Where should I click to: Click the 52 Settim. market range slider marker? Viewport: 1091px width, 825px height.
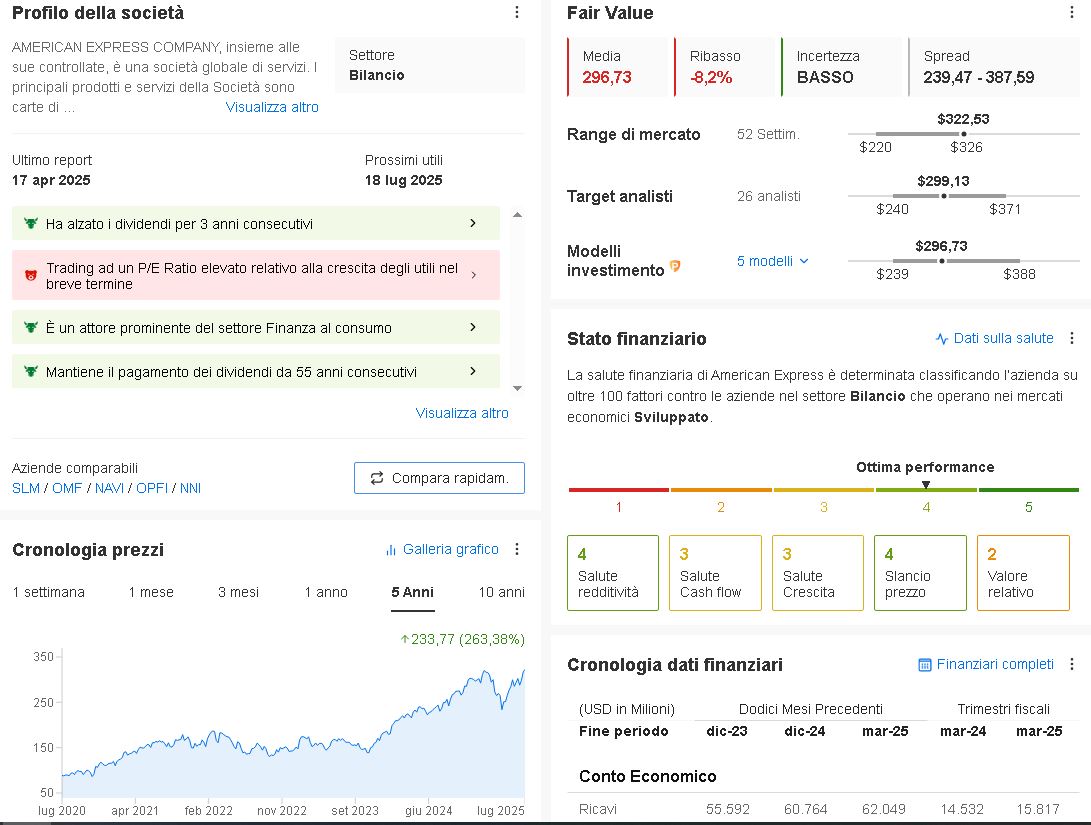click(964, 134)
